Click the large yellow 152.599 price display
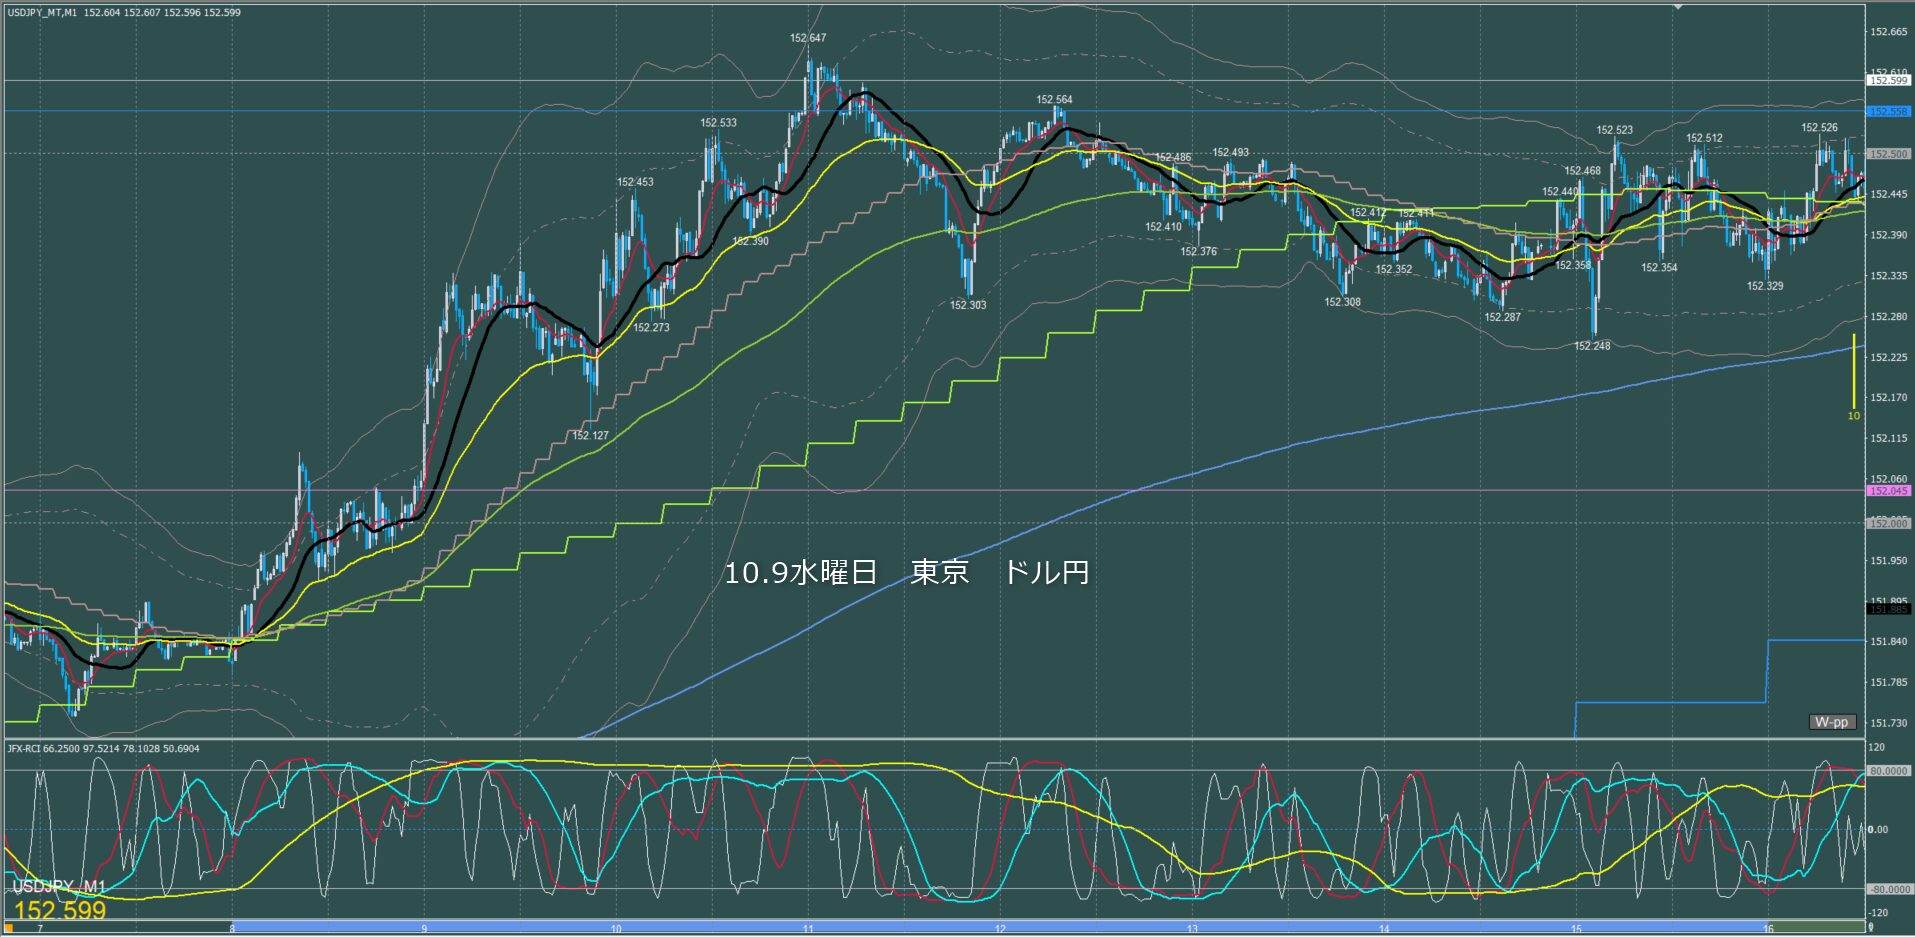Viewport: 1915px width, 937px height. tap(60, 911)
